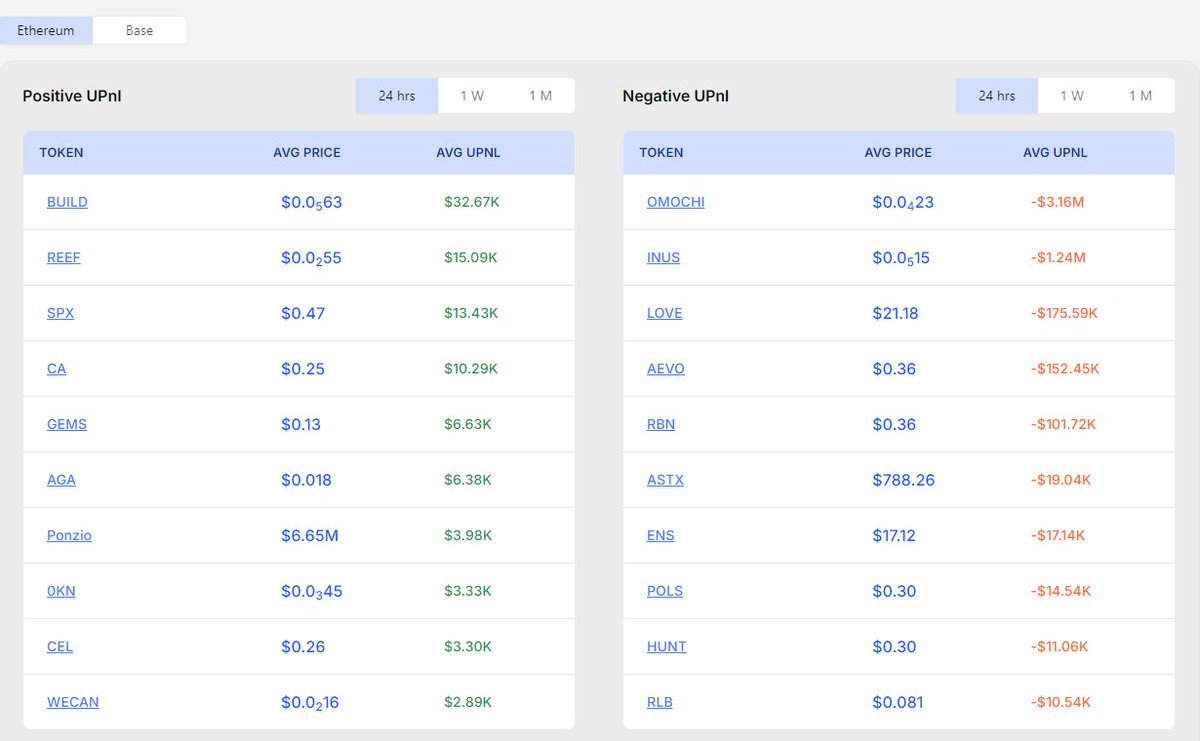Select 1 W in Negative UPnl panel

point(1072,96)
